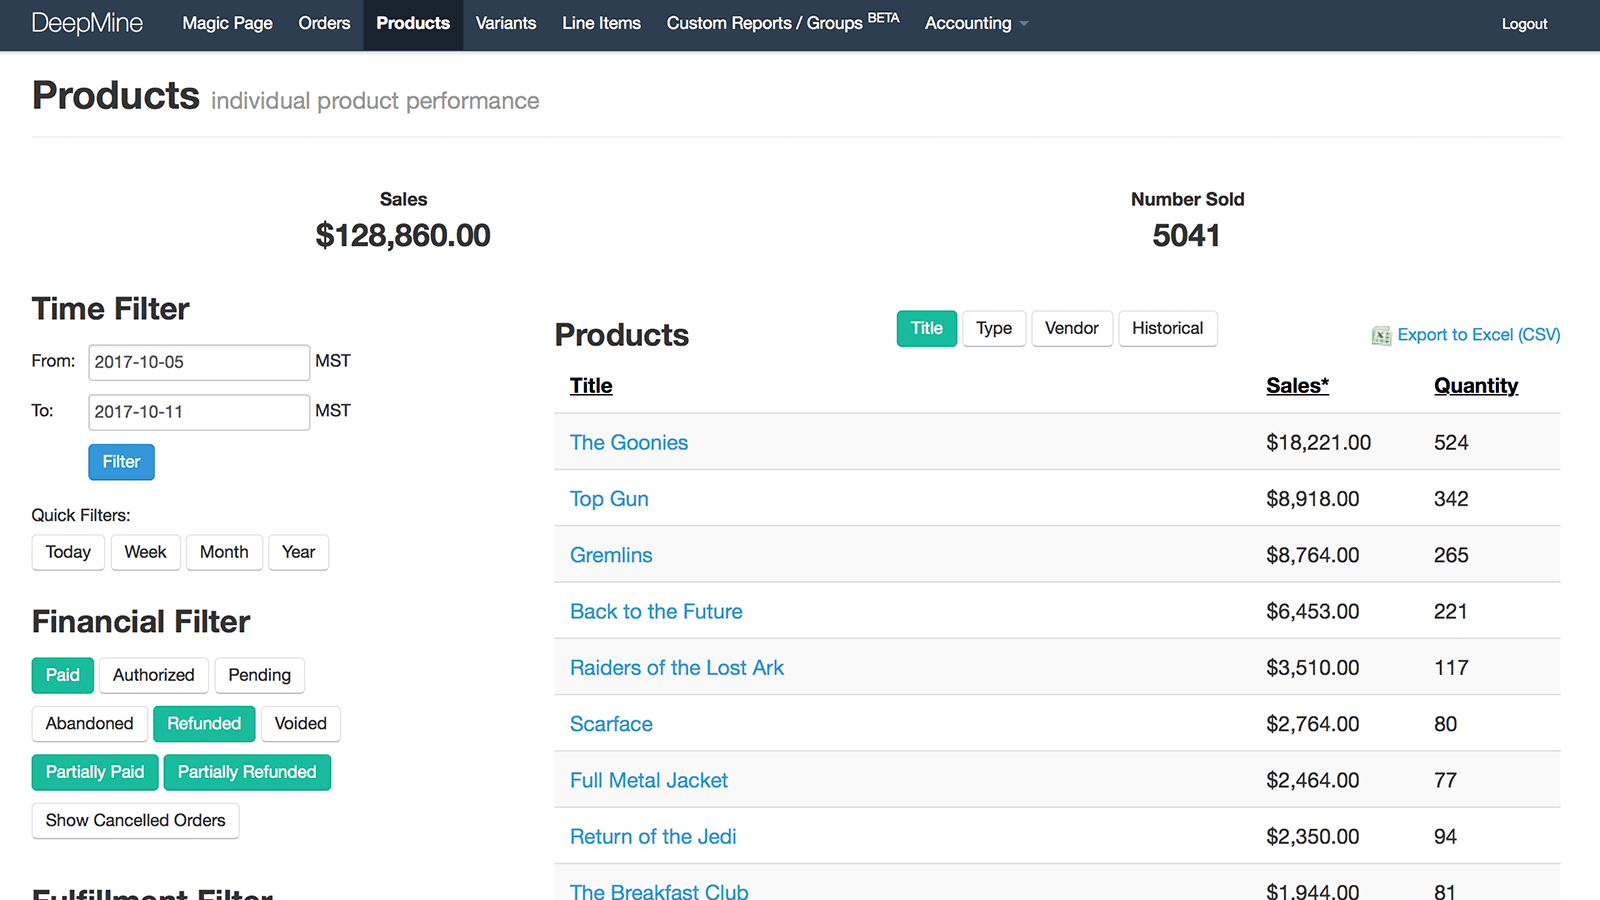Click the From date input field

198,362
